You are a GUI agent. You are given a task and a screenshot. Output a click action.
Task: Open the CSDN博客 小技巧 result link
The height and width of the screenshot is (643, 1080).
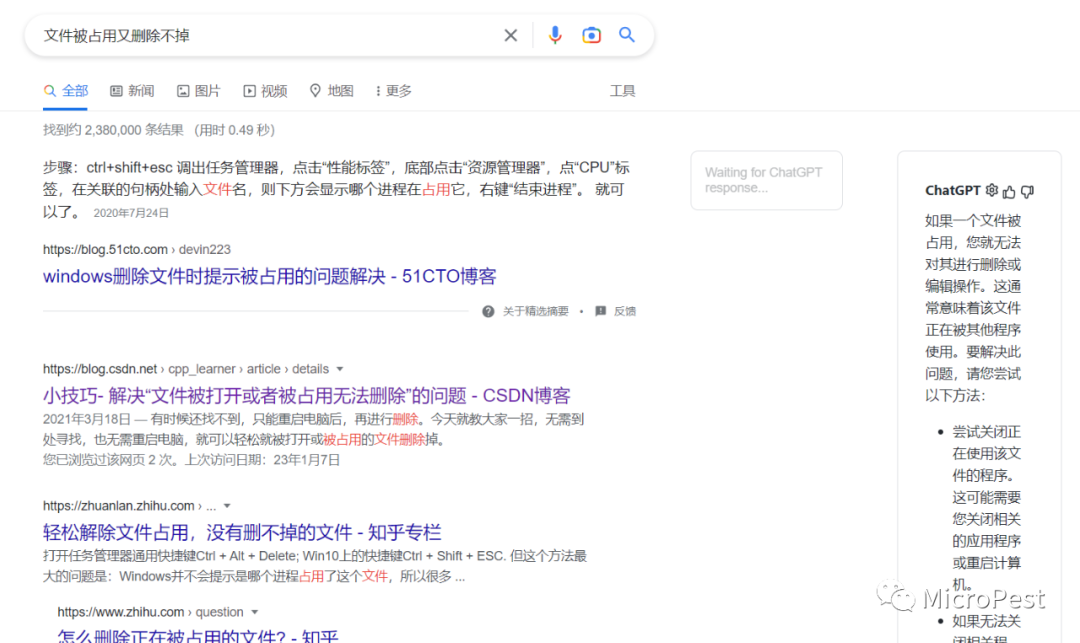tap(307, 395)
